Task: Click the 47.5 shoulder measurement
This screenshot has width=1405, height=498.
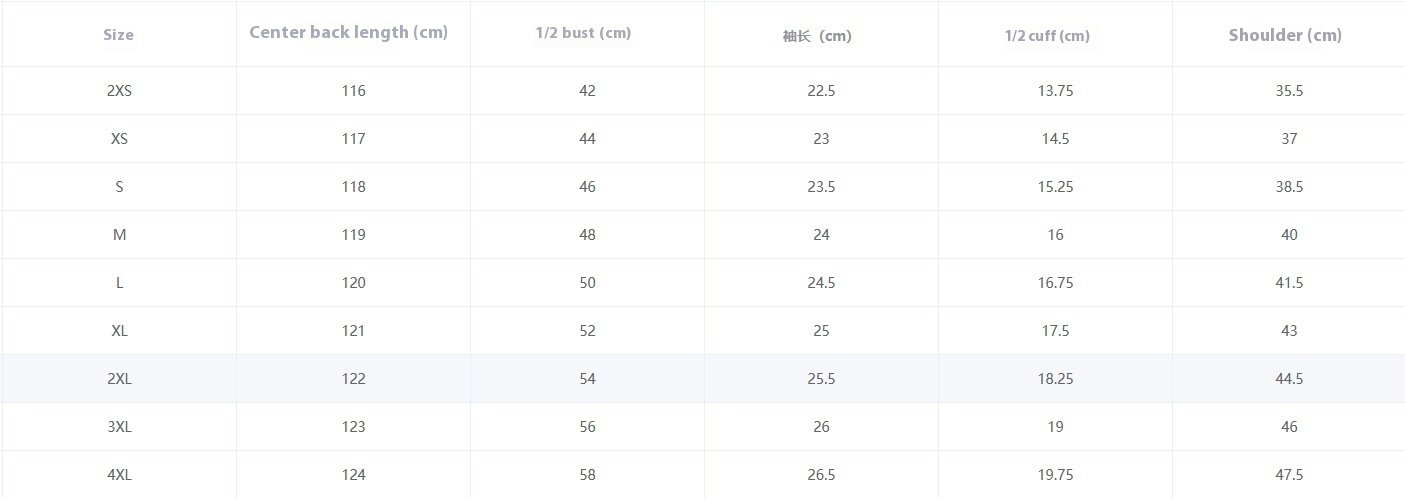Action: pos(1289,475)
